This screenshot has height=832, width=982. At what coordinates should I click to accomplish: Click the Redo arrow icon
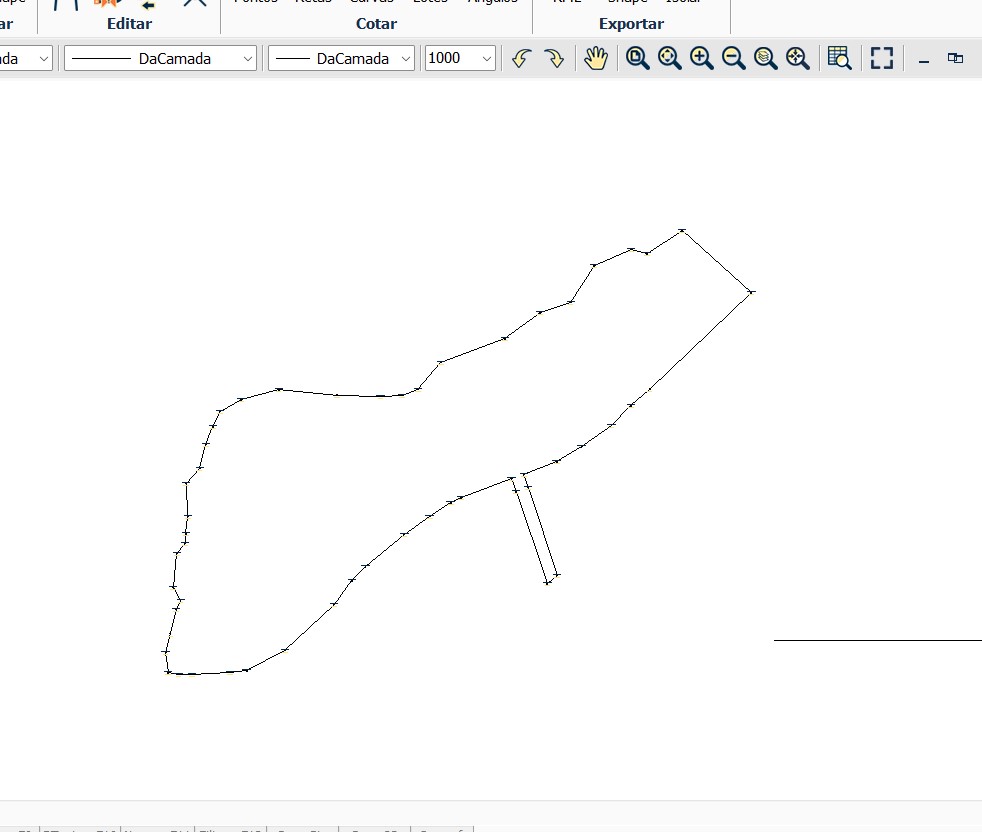[554, 58]
